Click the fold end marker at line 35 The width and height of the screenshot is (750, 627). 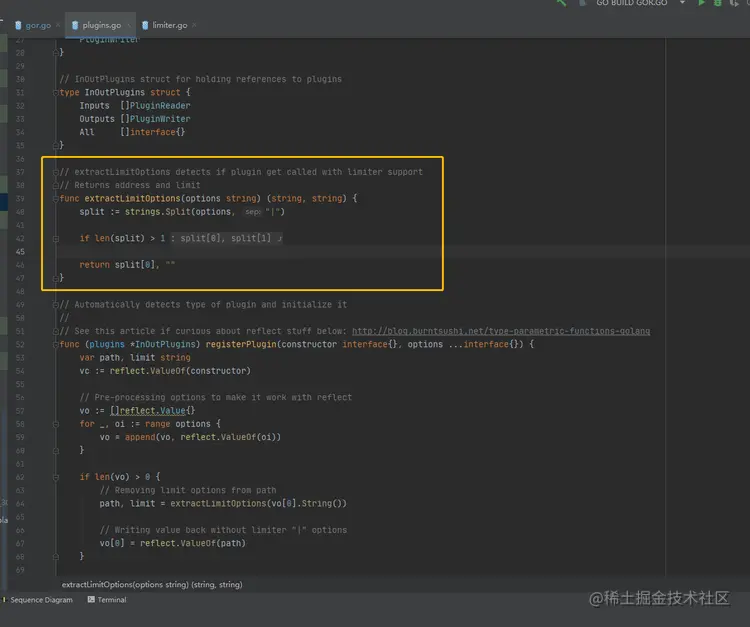tap(56, 145)
